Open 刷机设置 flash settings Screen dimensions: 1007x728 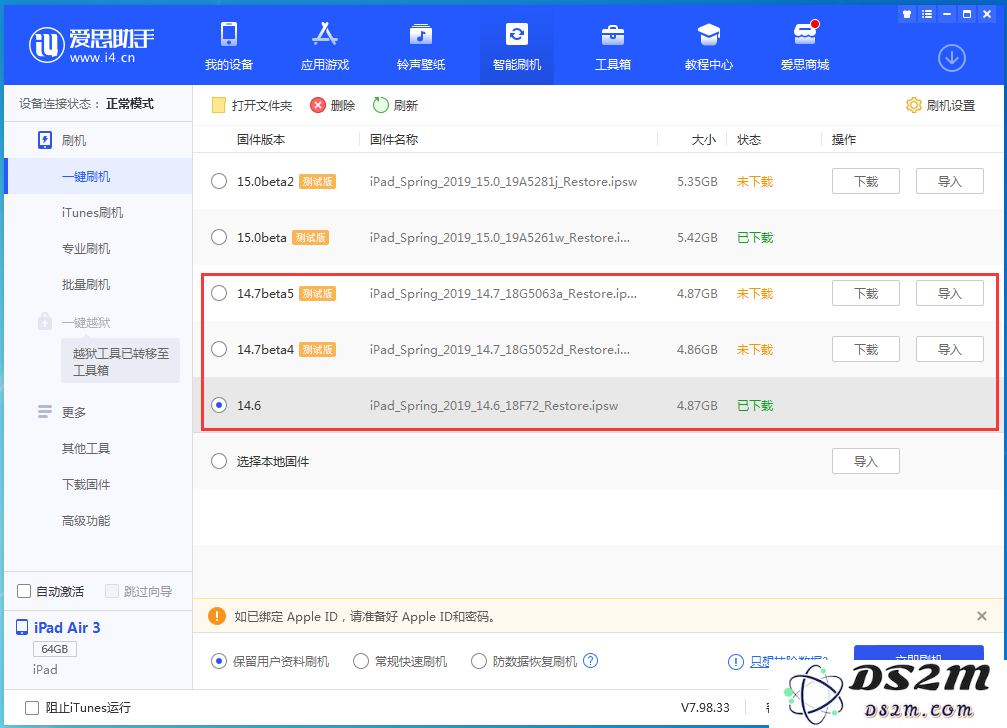coord(940,105)
